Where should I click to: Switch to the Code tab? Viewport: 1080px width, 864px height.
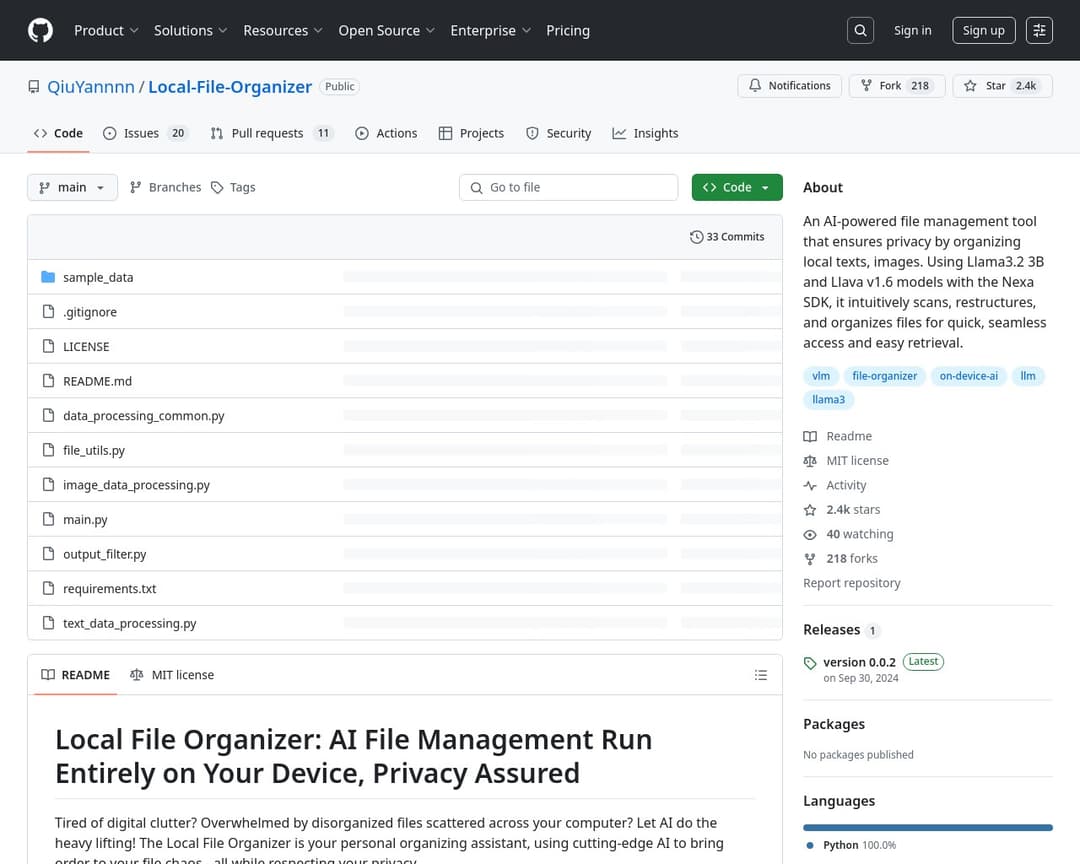(x=59, y=133)
